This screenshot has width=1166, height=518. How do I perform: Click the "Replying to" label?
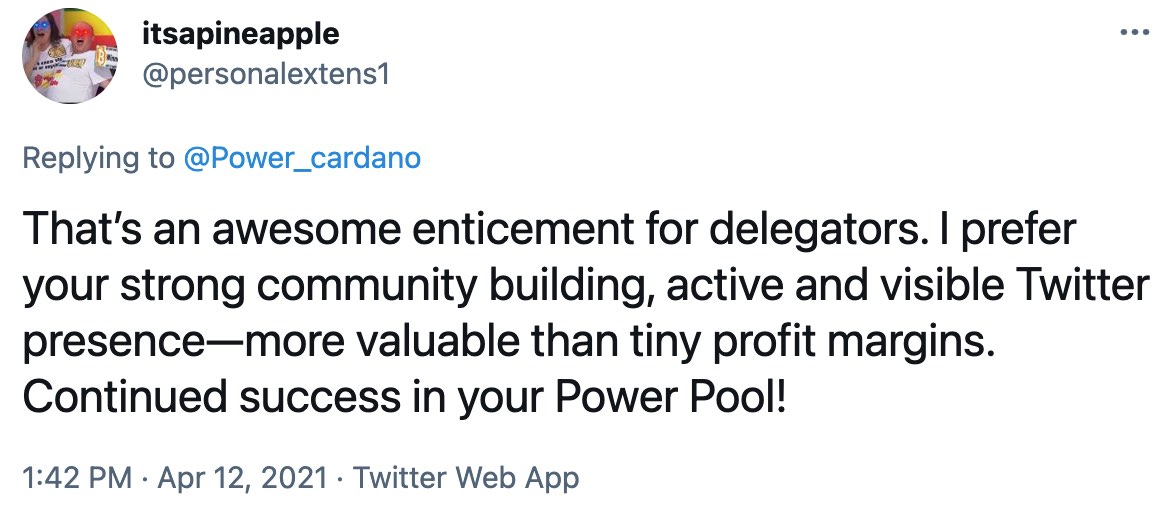tap(96, 158)
